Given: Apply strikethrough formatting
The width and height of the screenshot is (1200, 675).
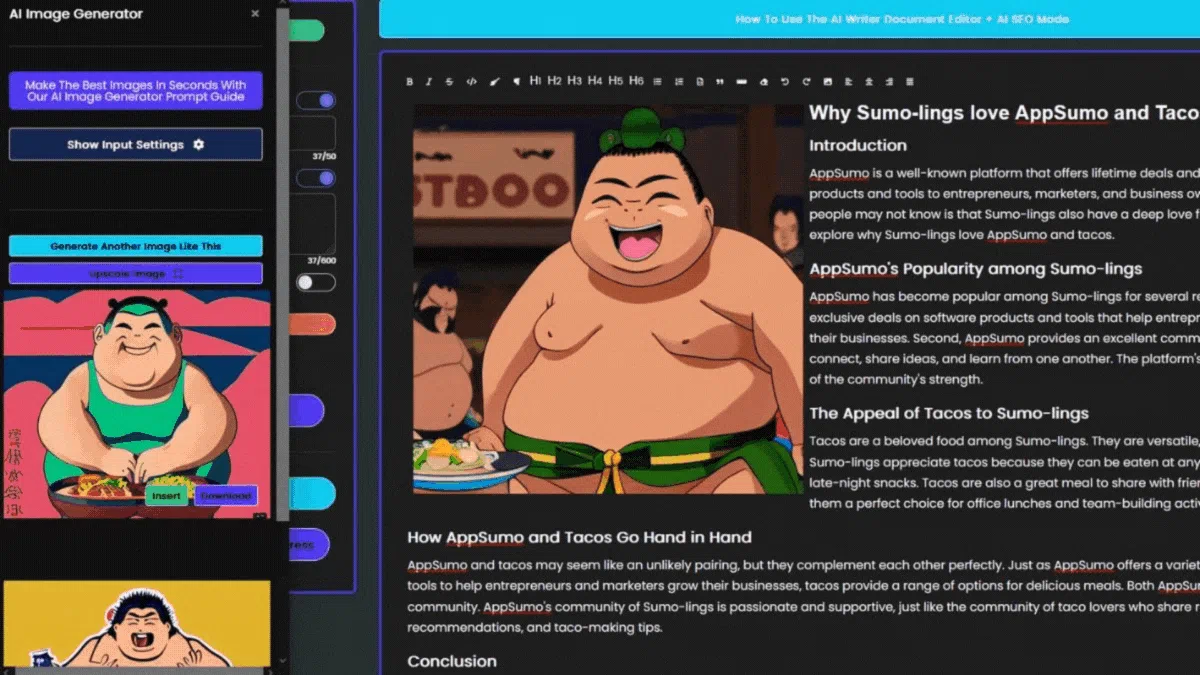Looking at the screenshot, I should coord(450,81).
